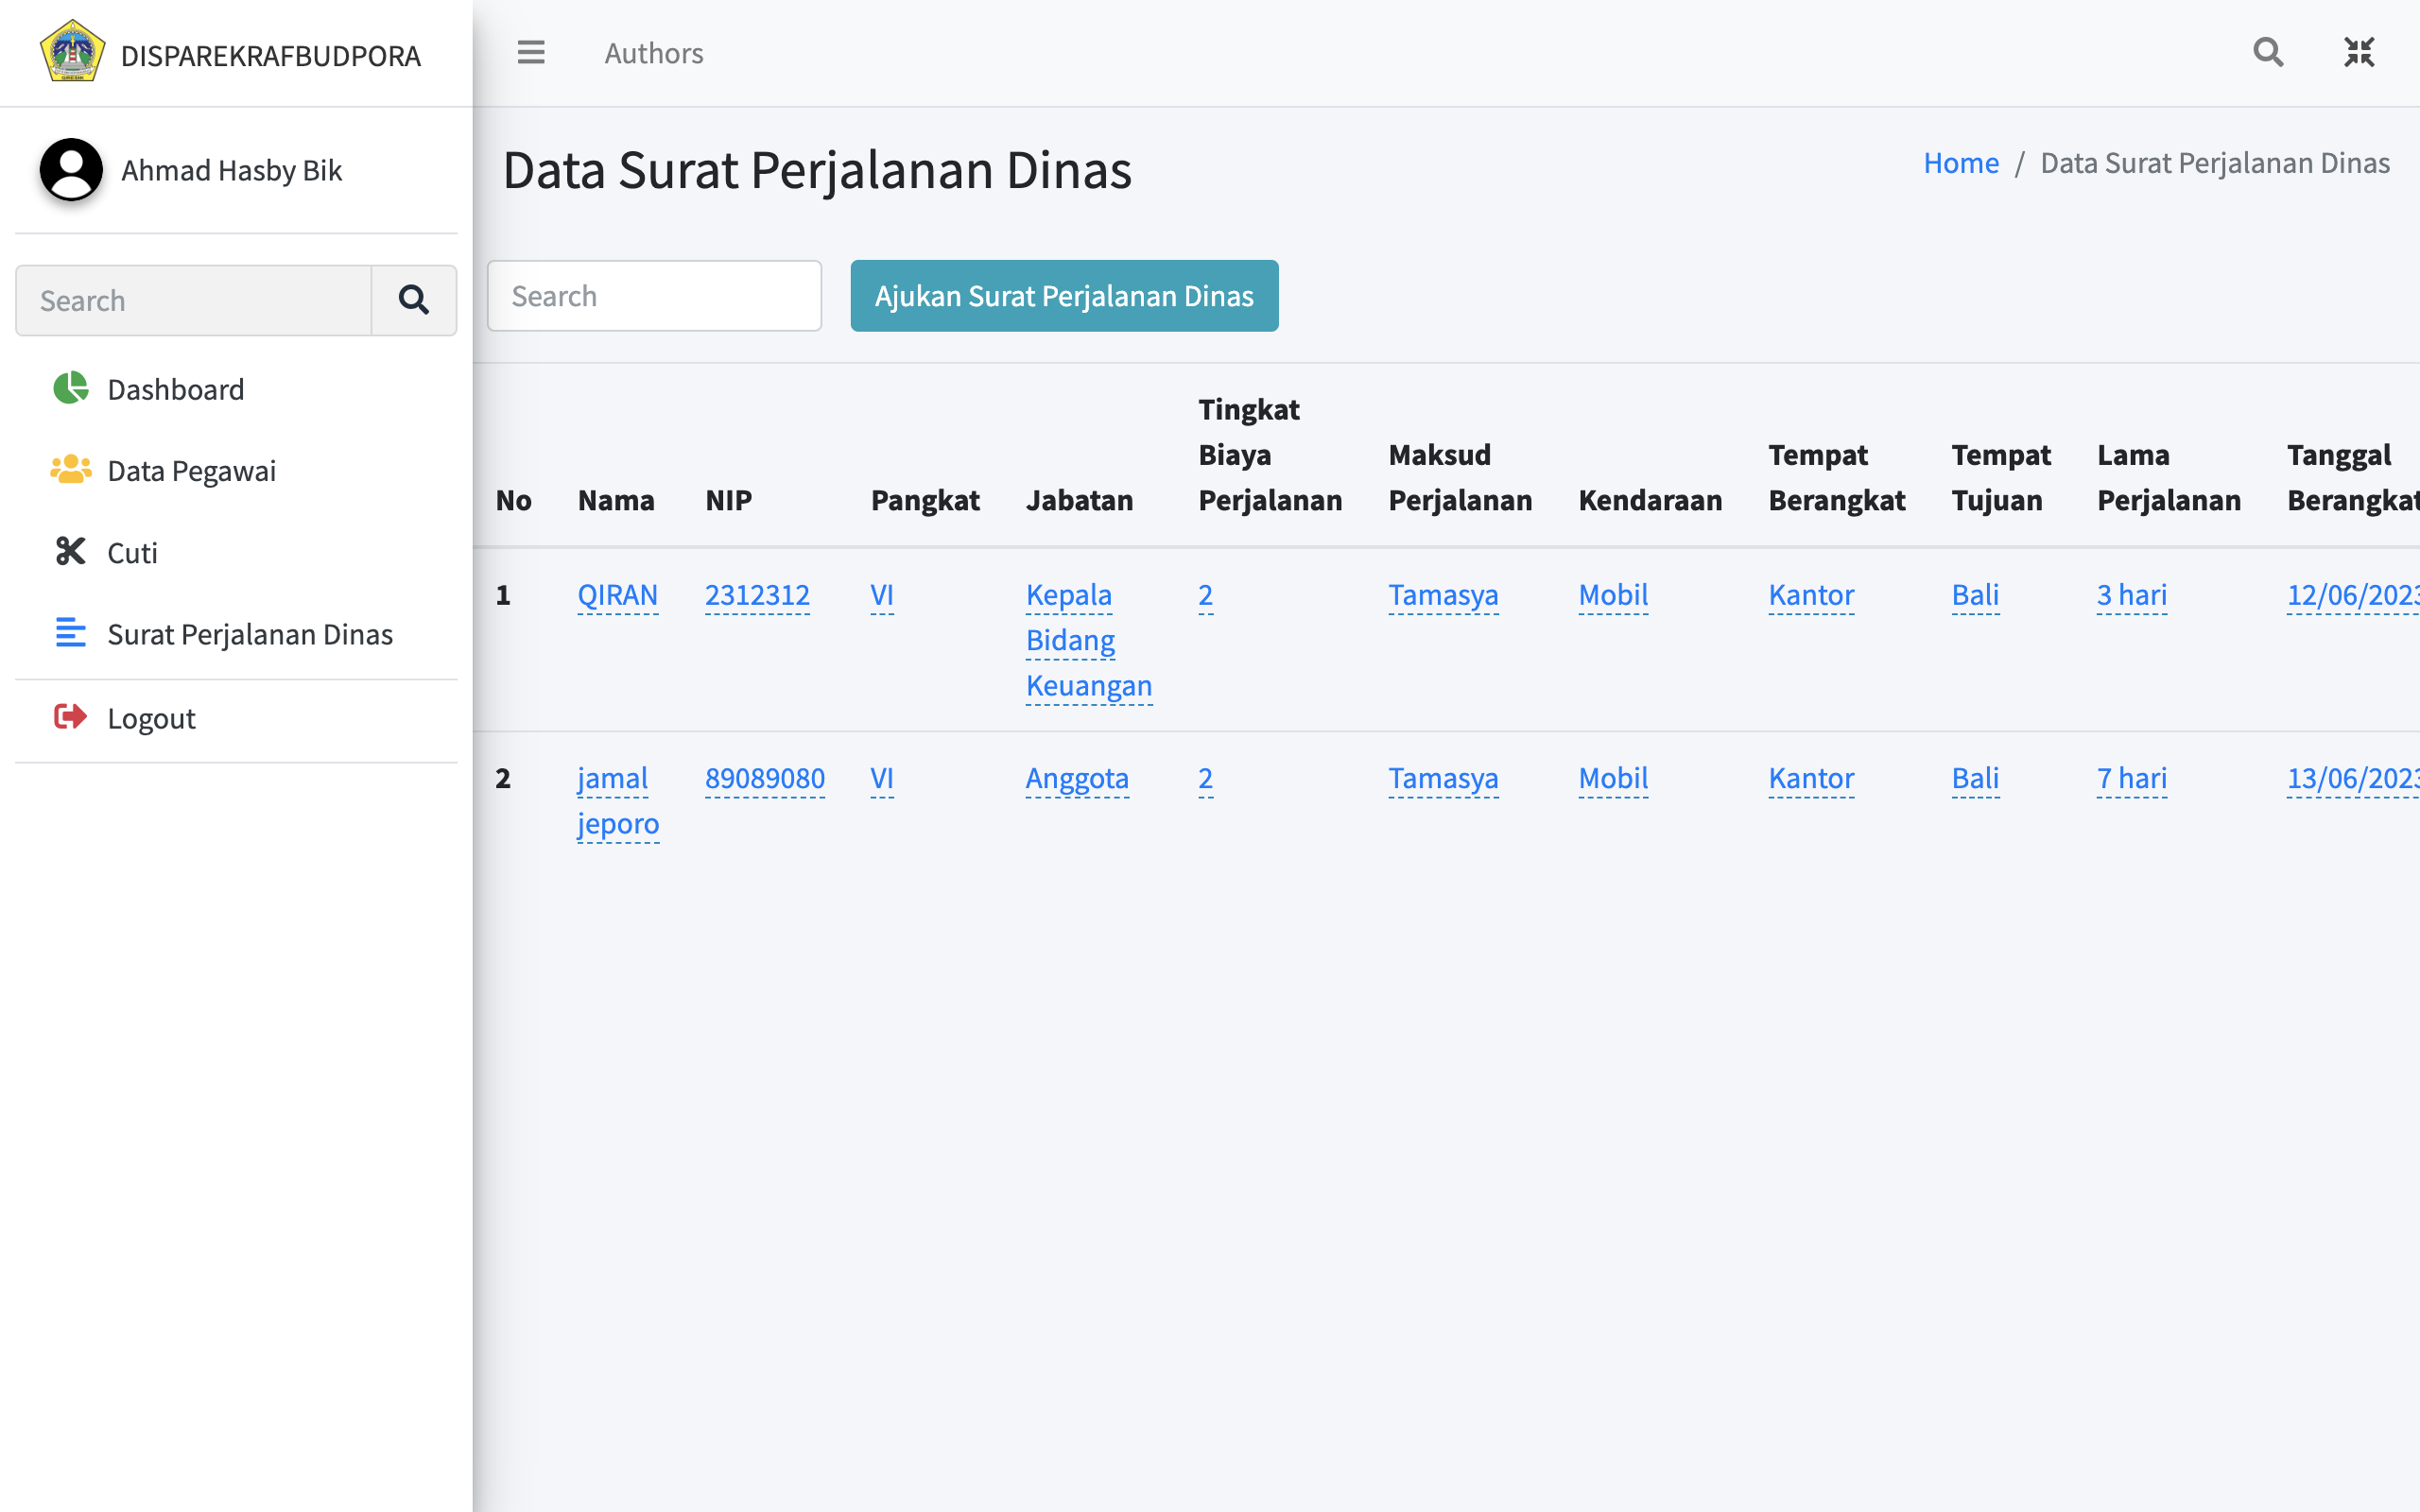The width and height of the screenshot is (2420, 1512).
Task: Click Bali in jamal jeporo's row
Action: [x=1975, y=778]
